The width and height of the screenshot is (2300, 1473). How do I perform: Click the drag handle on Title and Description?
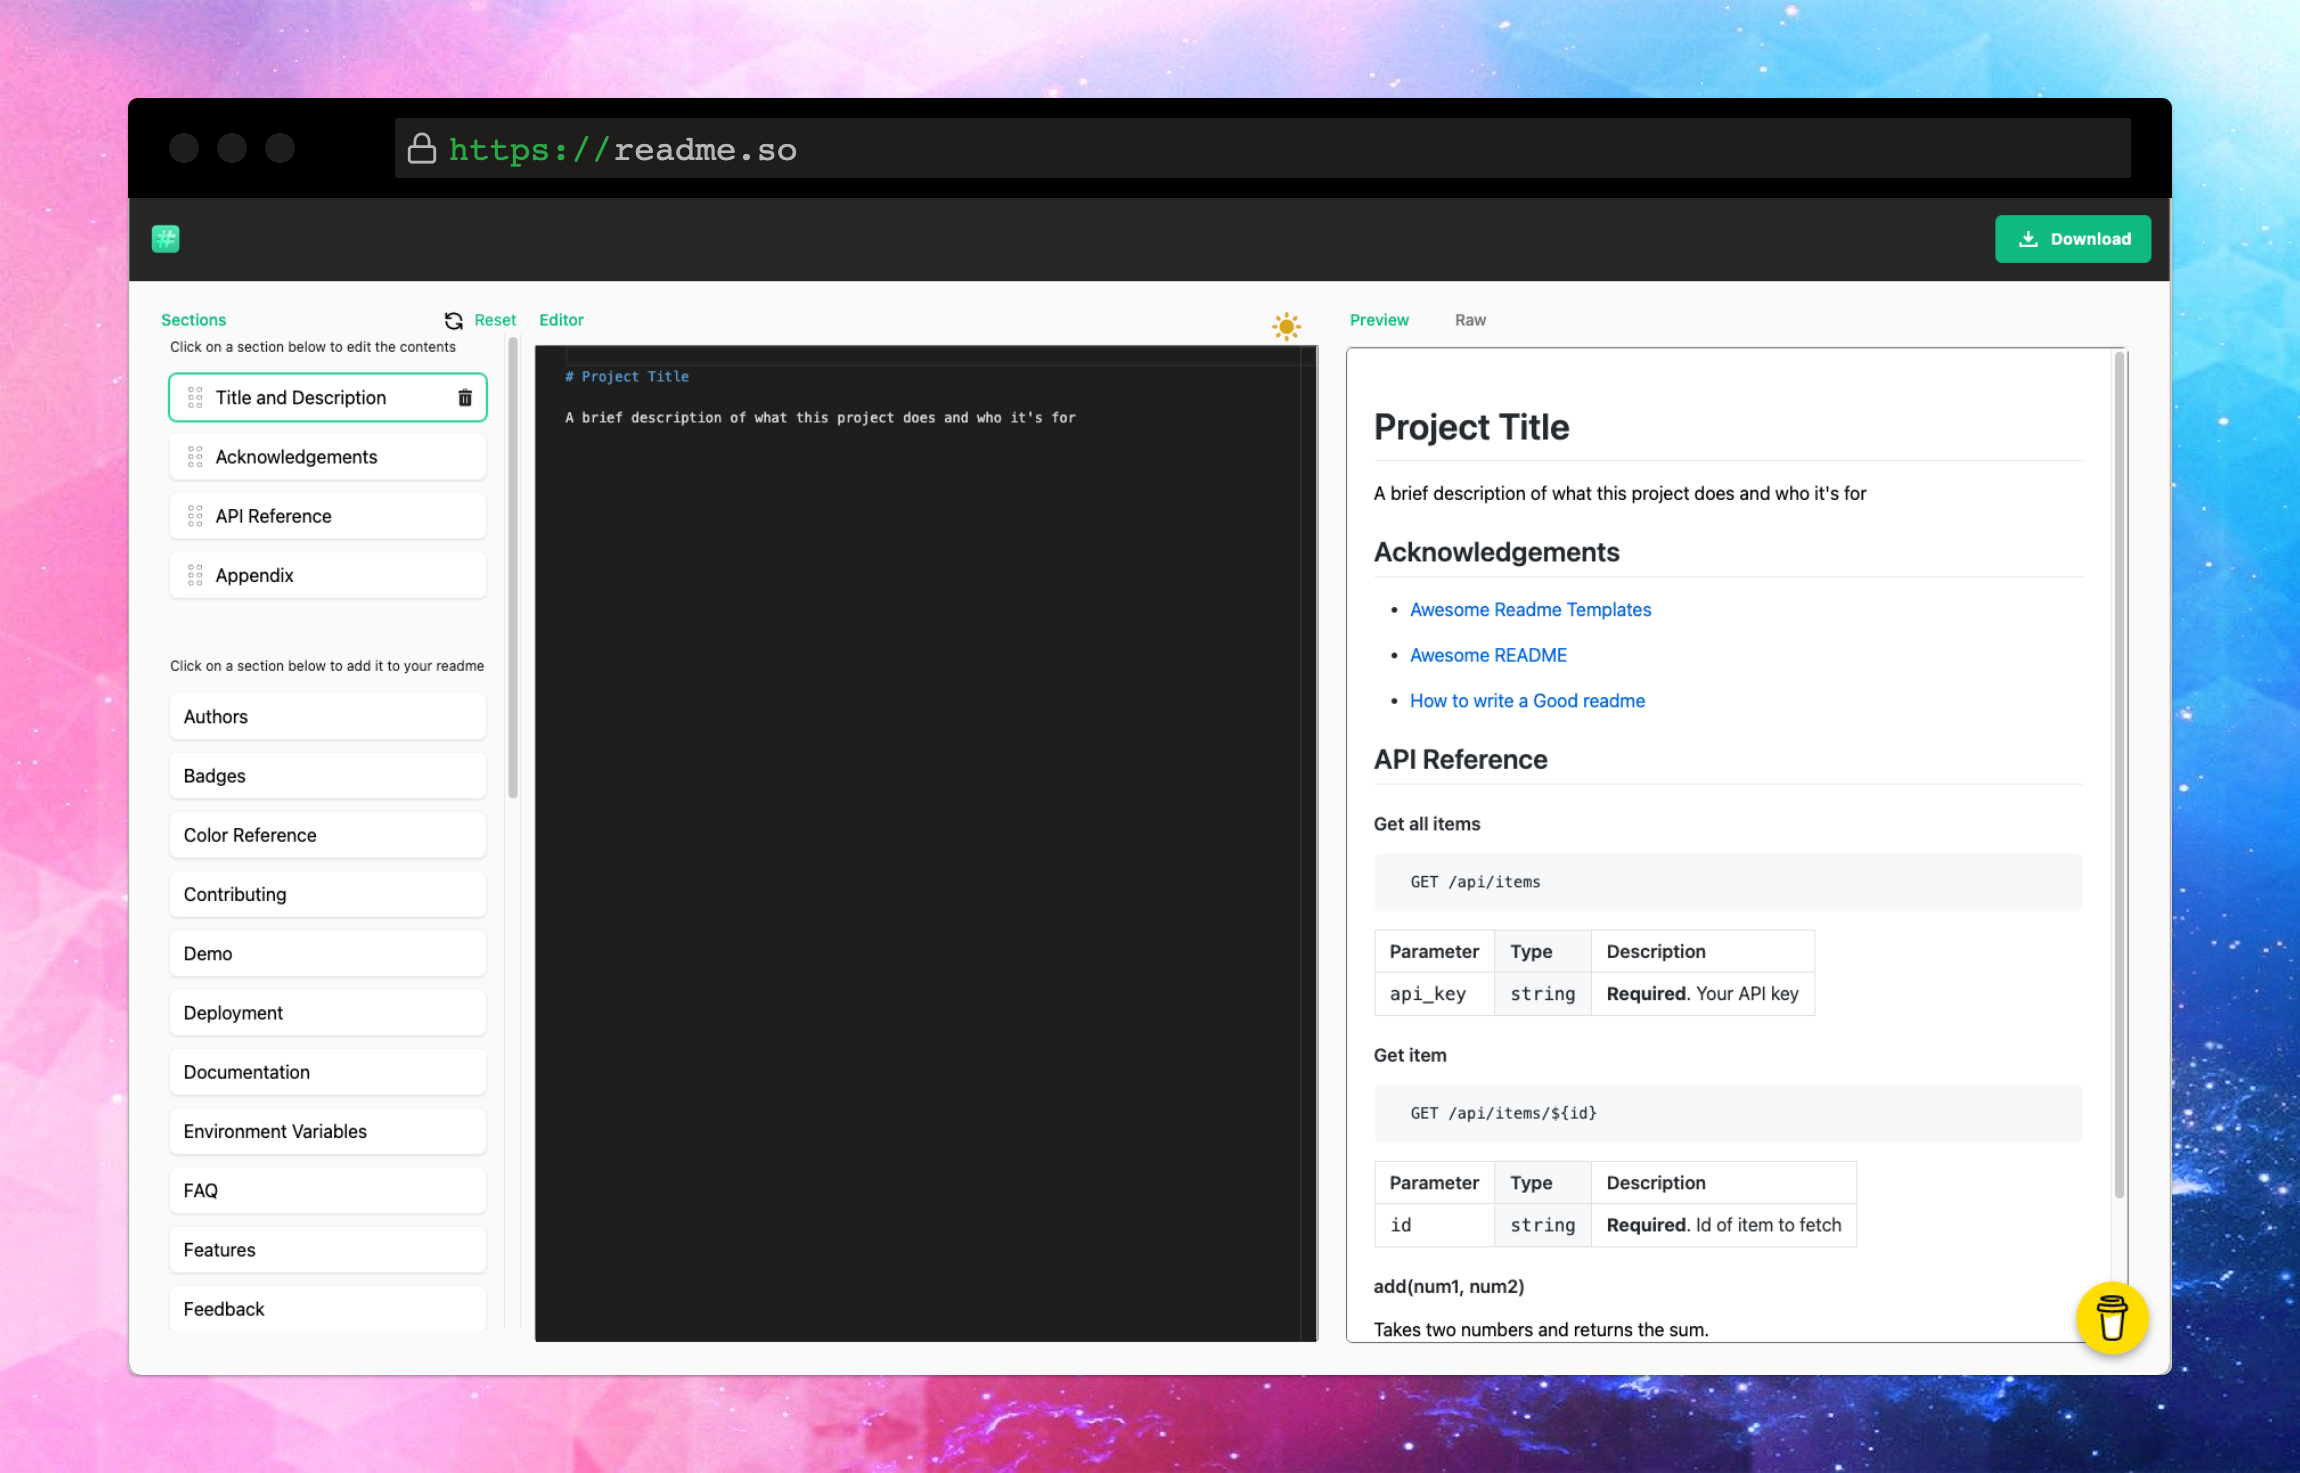pos(195,398)
